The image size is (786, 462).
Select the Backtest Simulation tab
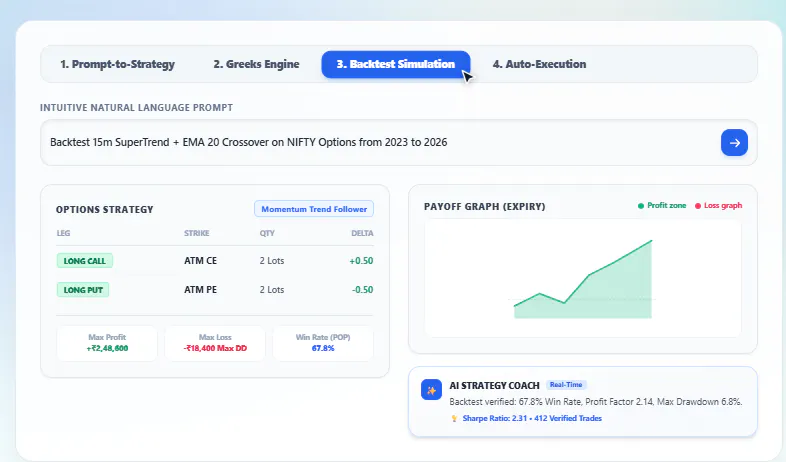click(396, 64)
